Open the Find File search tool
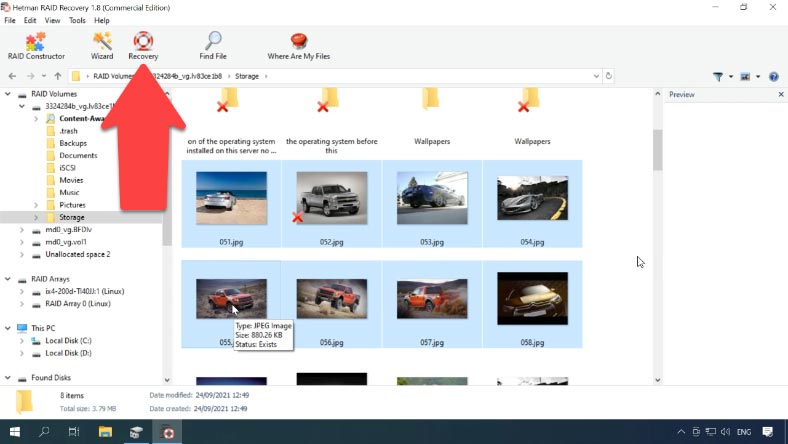 (x=213, y=46)
